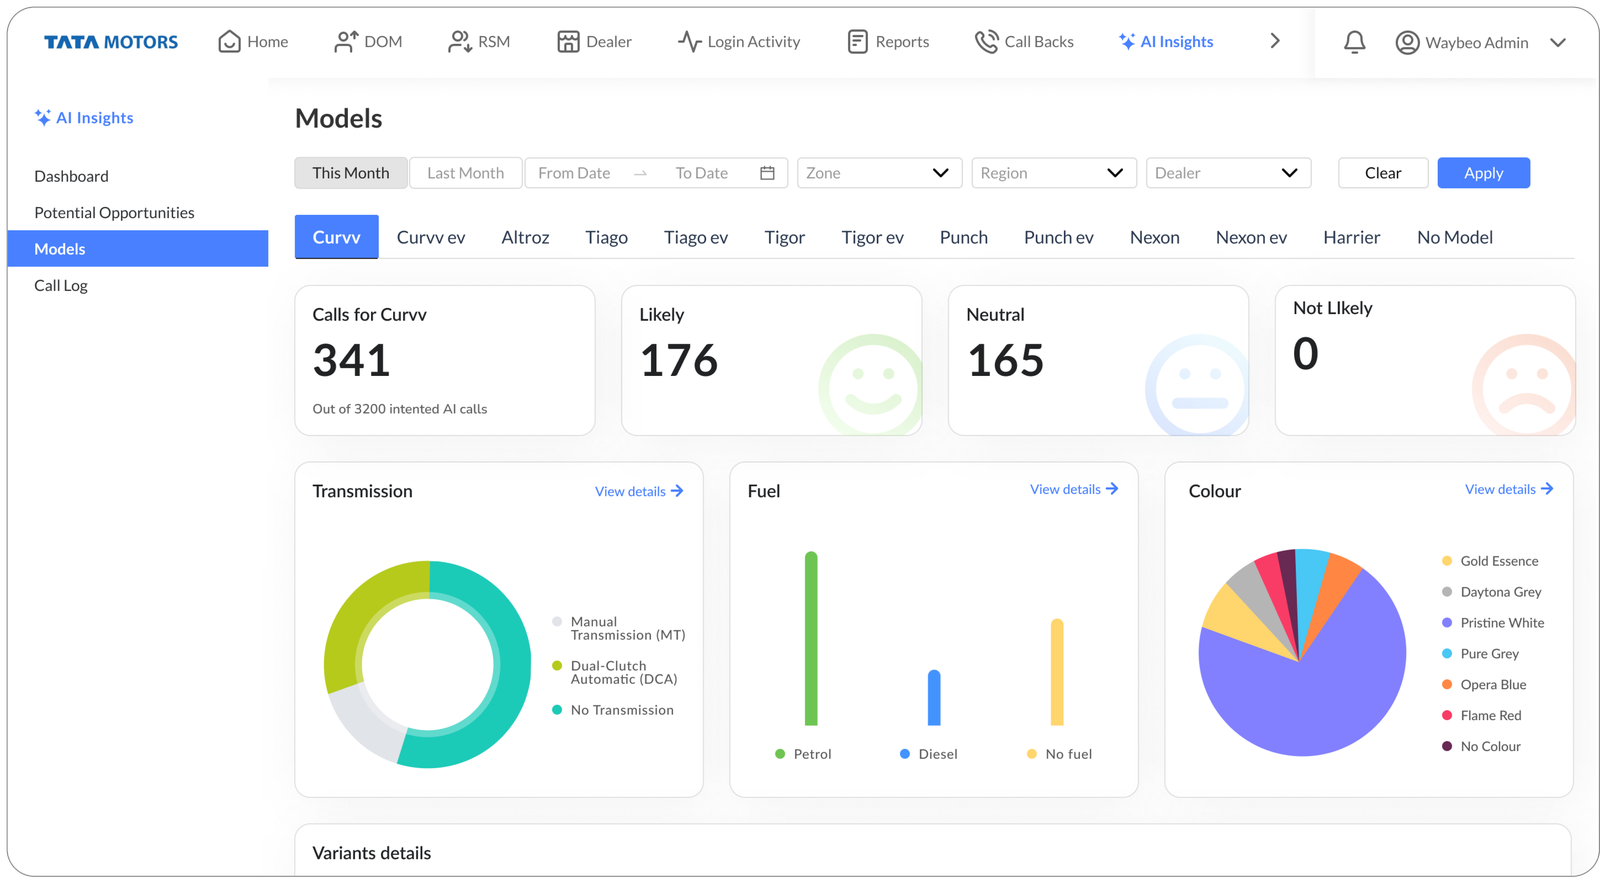Open the Region dropdown
1600x879 pixels.
coord(1053,173)
